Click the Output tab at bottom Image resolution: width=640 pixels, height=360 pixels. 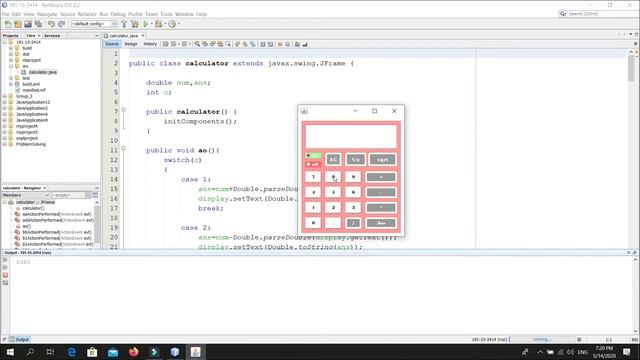pos(19,340)
